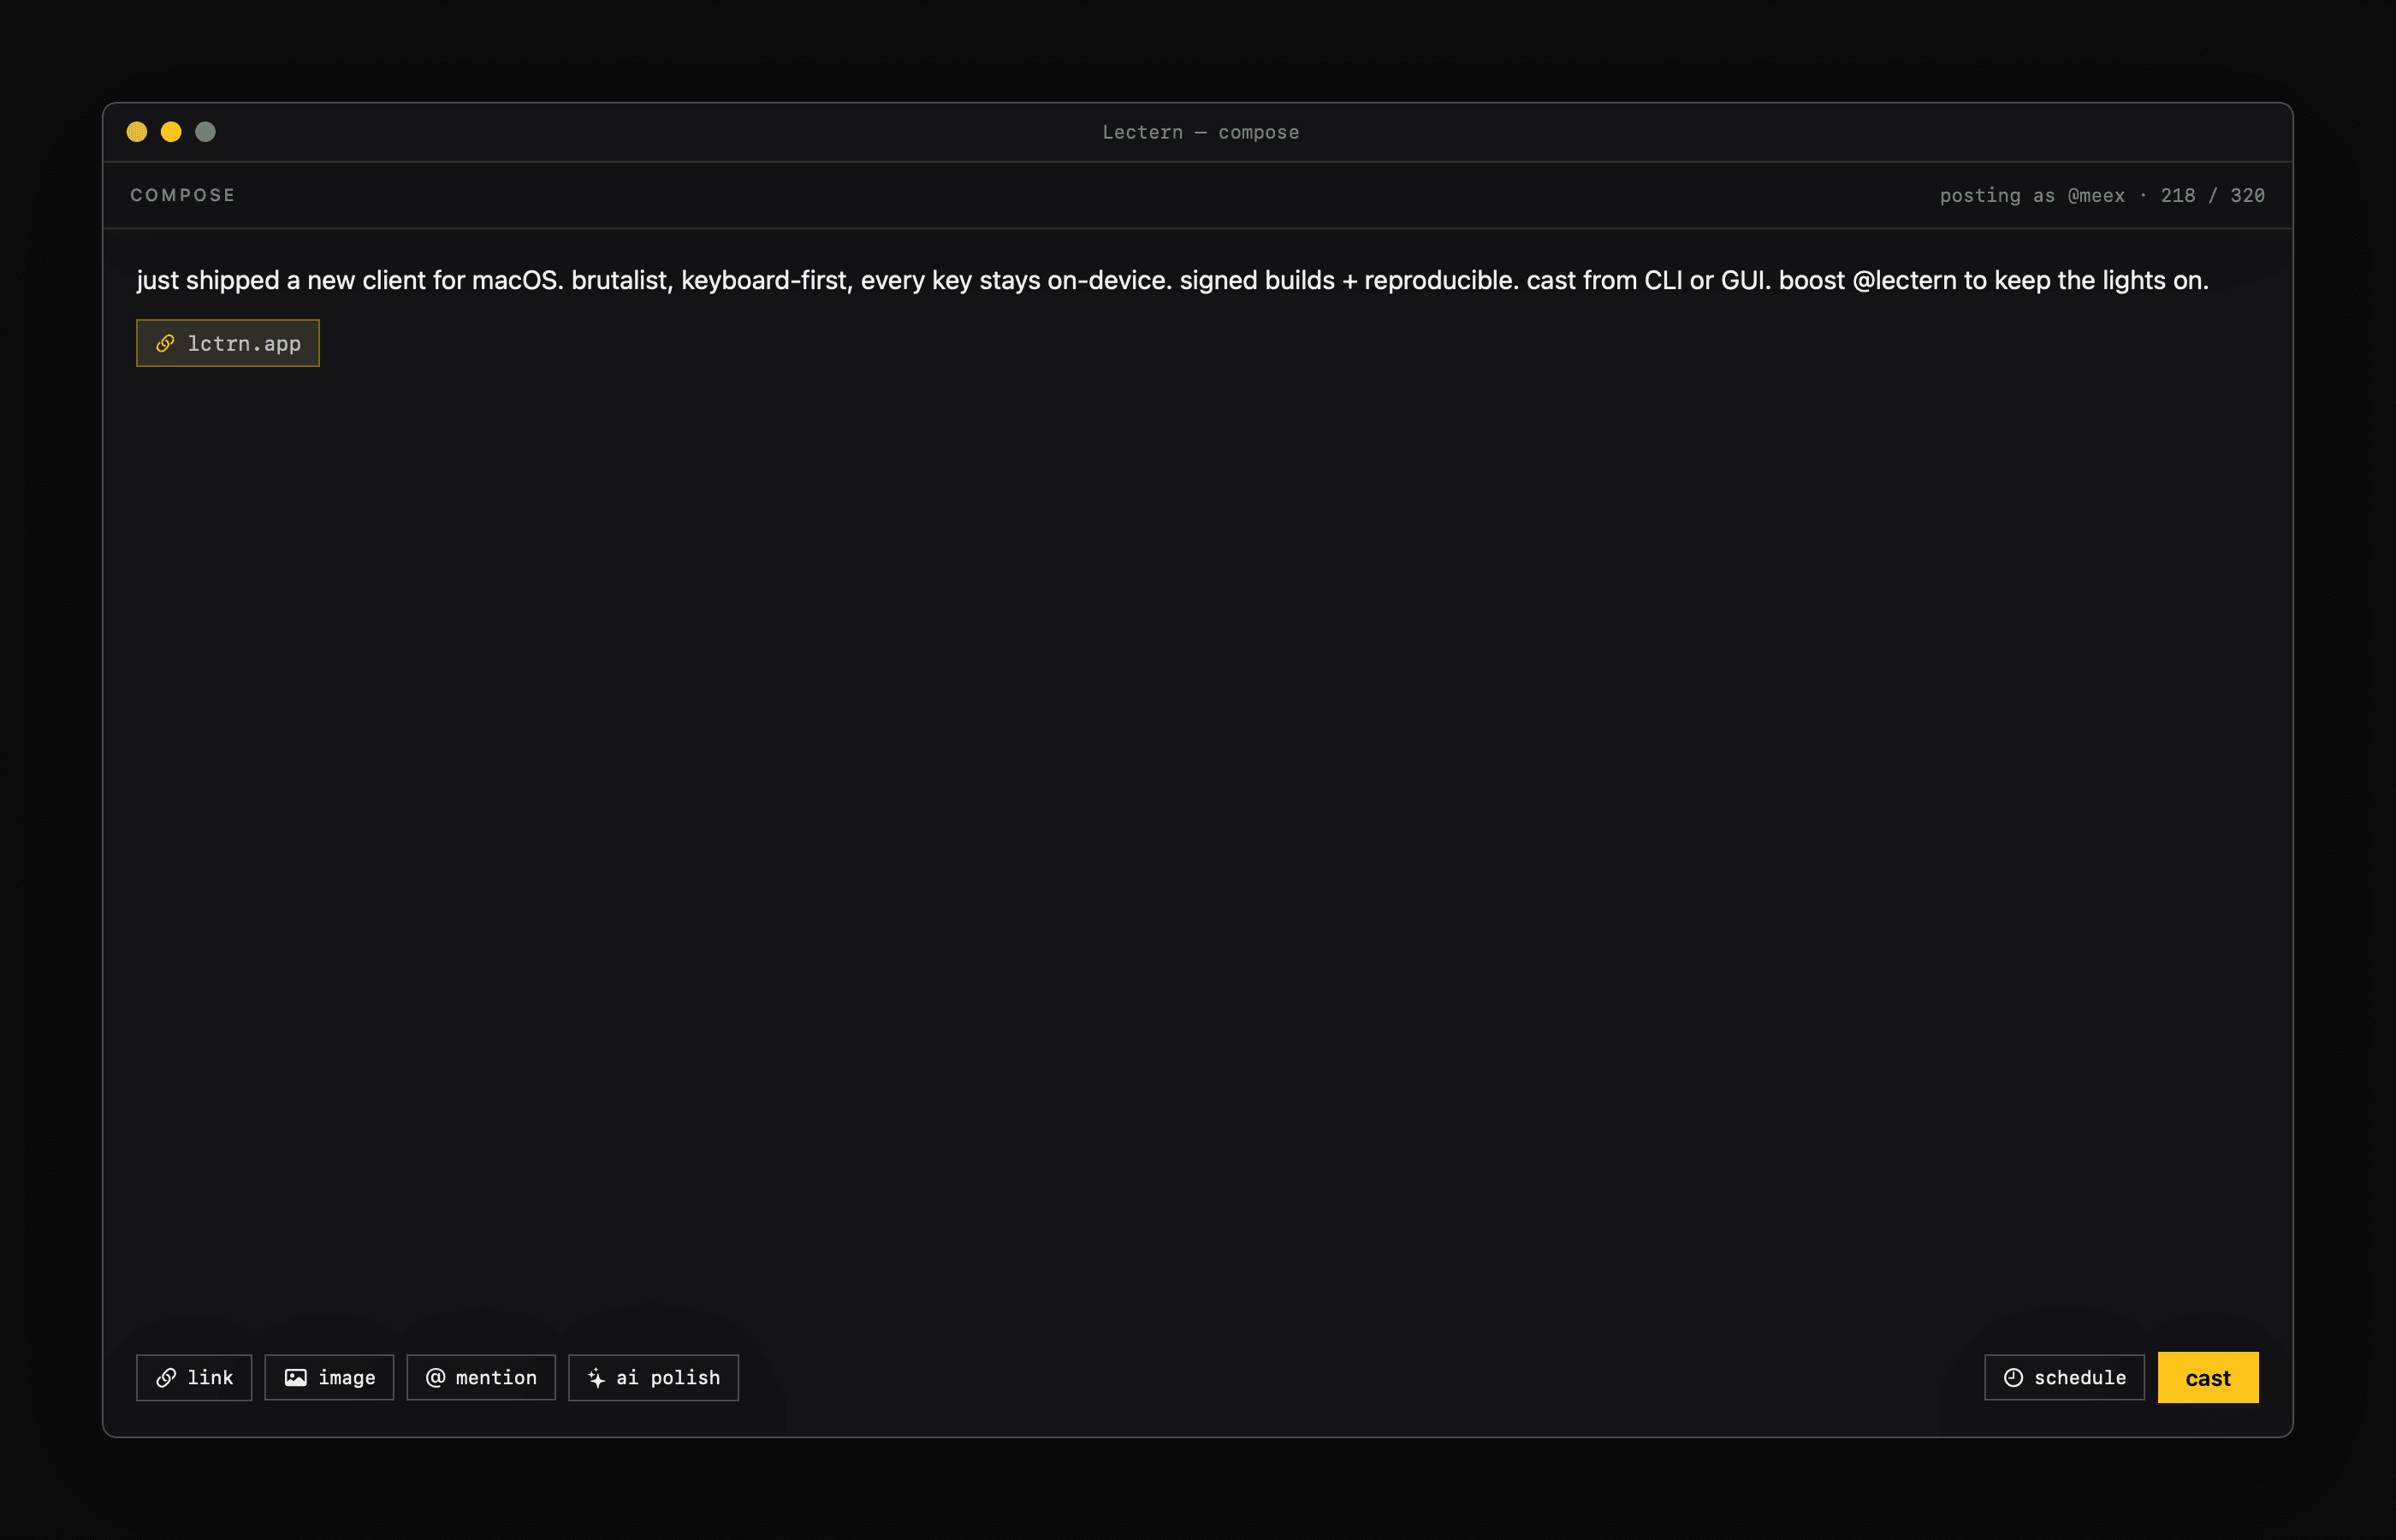Insert a mention with the mention button
The height and width of the screenshot is (1540, 2396).
tap(481, 1377)
